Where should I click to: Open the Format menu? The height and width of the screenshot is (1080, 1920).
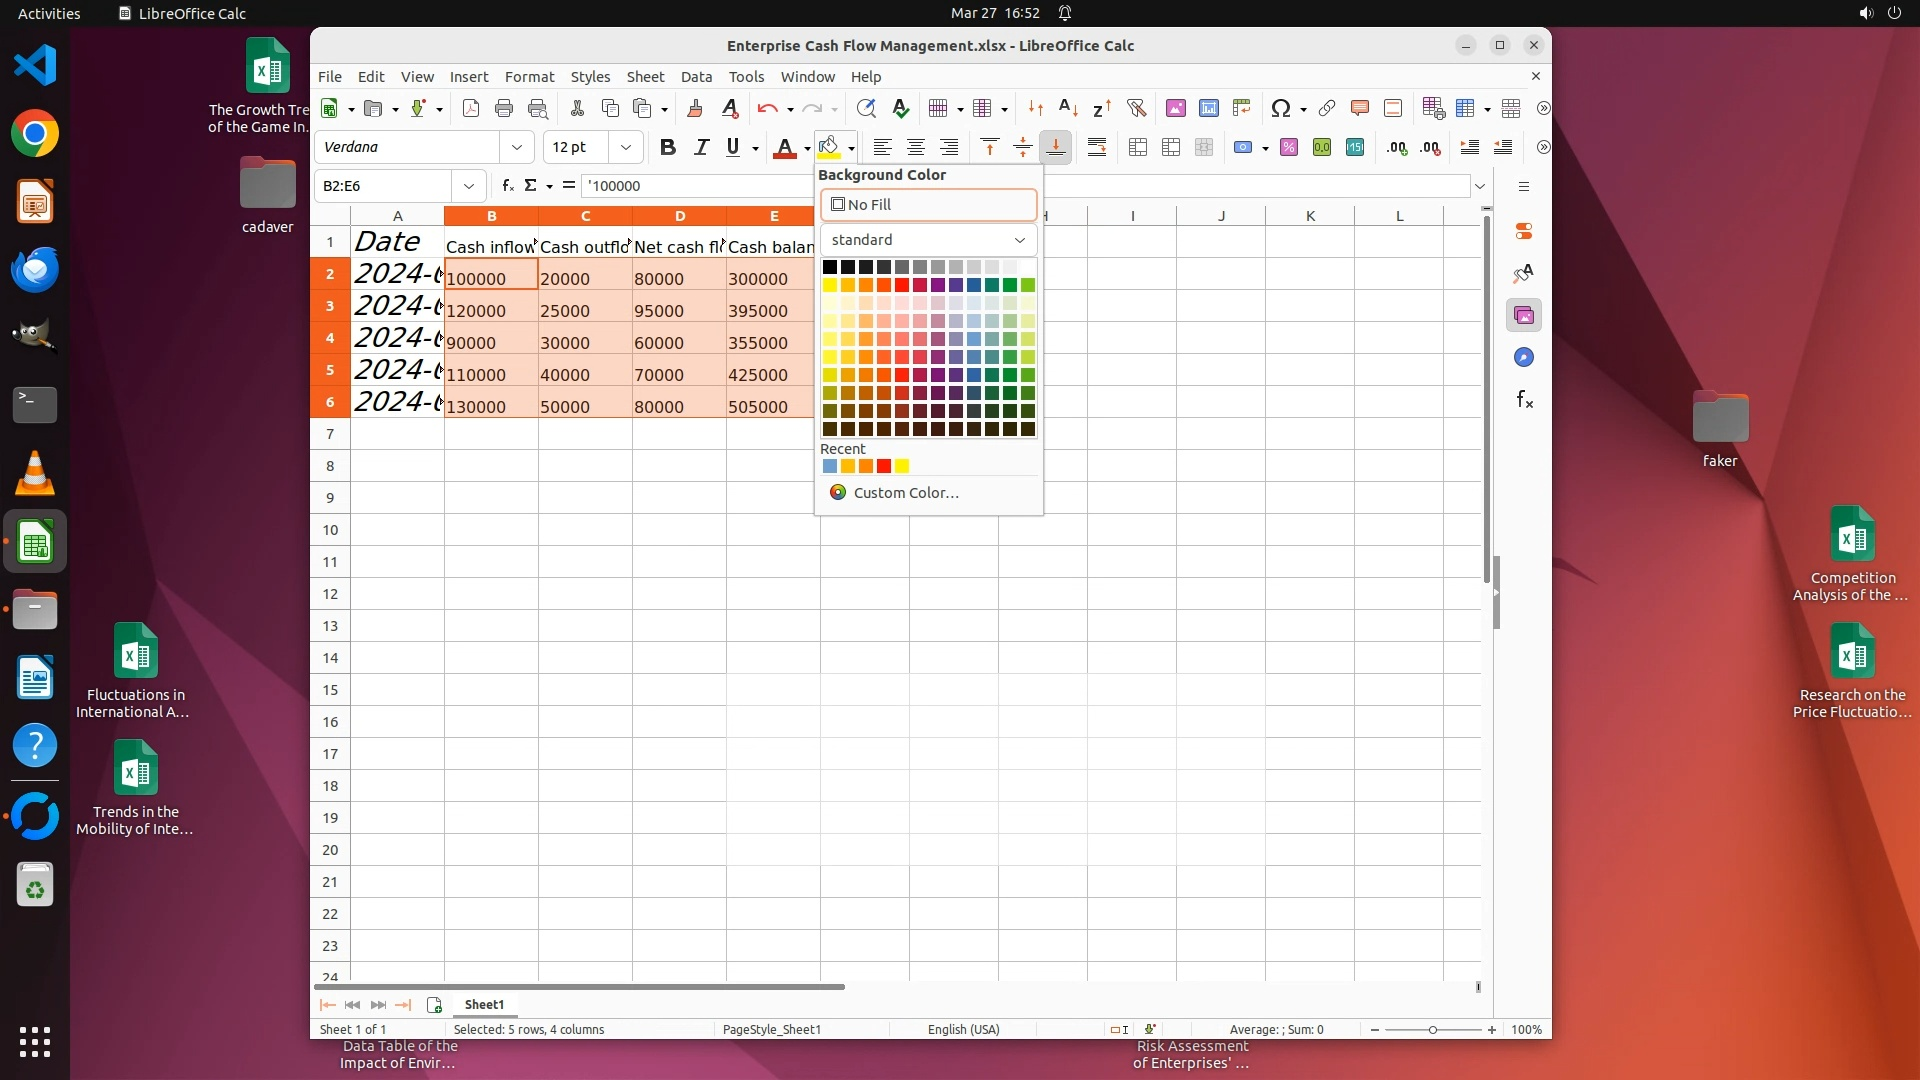pyautogui.click(x=529, y=76)
